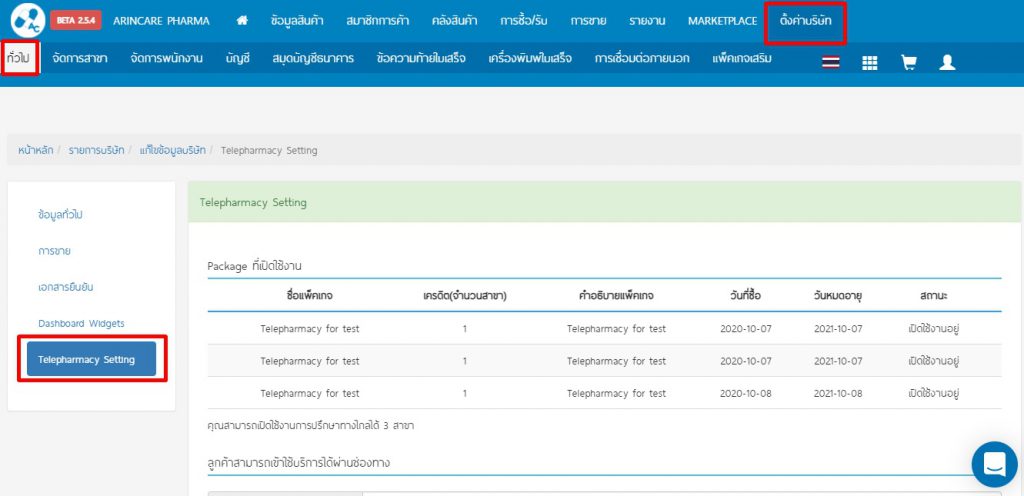Open the chat support bubble

click(995, 464)
